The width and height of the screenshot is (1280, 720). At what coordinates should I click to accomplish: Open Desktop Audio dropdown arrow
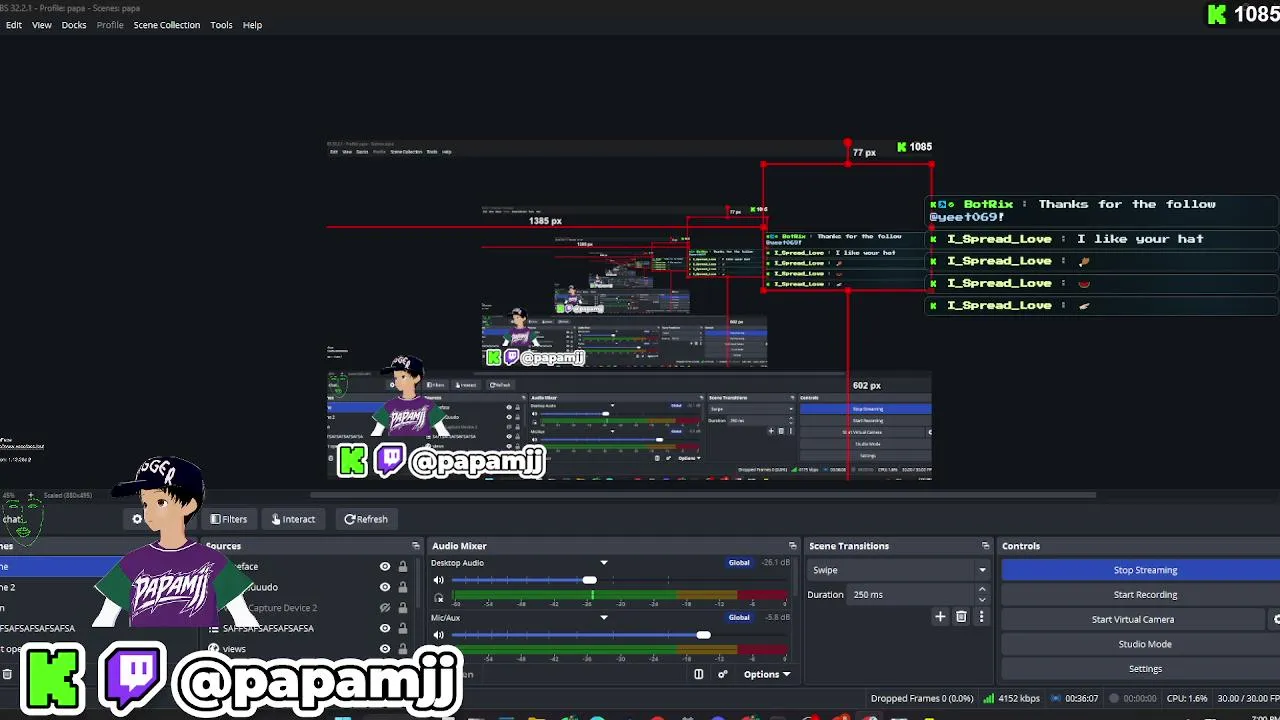(x=604, y=563)
